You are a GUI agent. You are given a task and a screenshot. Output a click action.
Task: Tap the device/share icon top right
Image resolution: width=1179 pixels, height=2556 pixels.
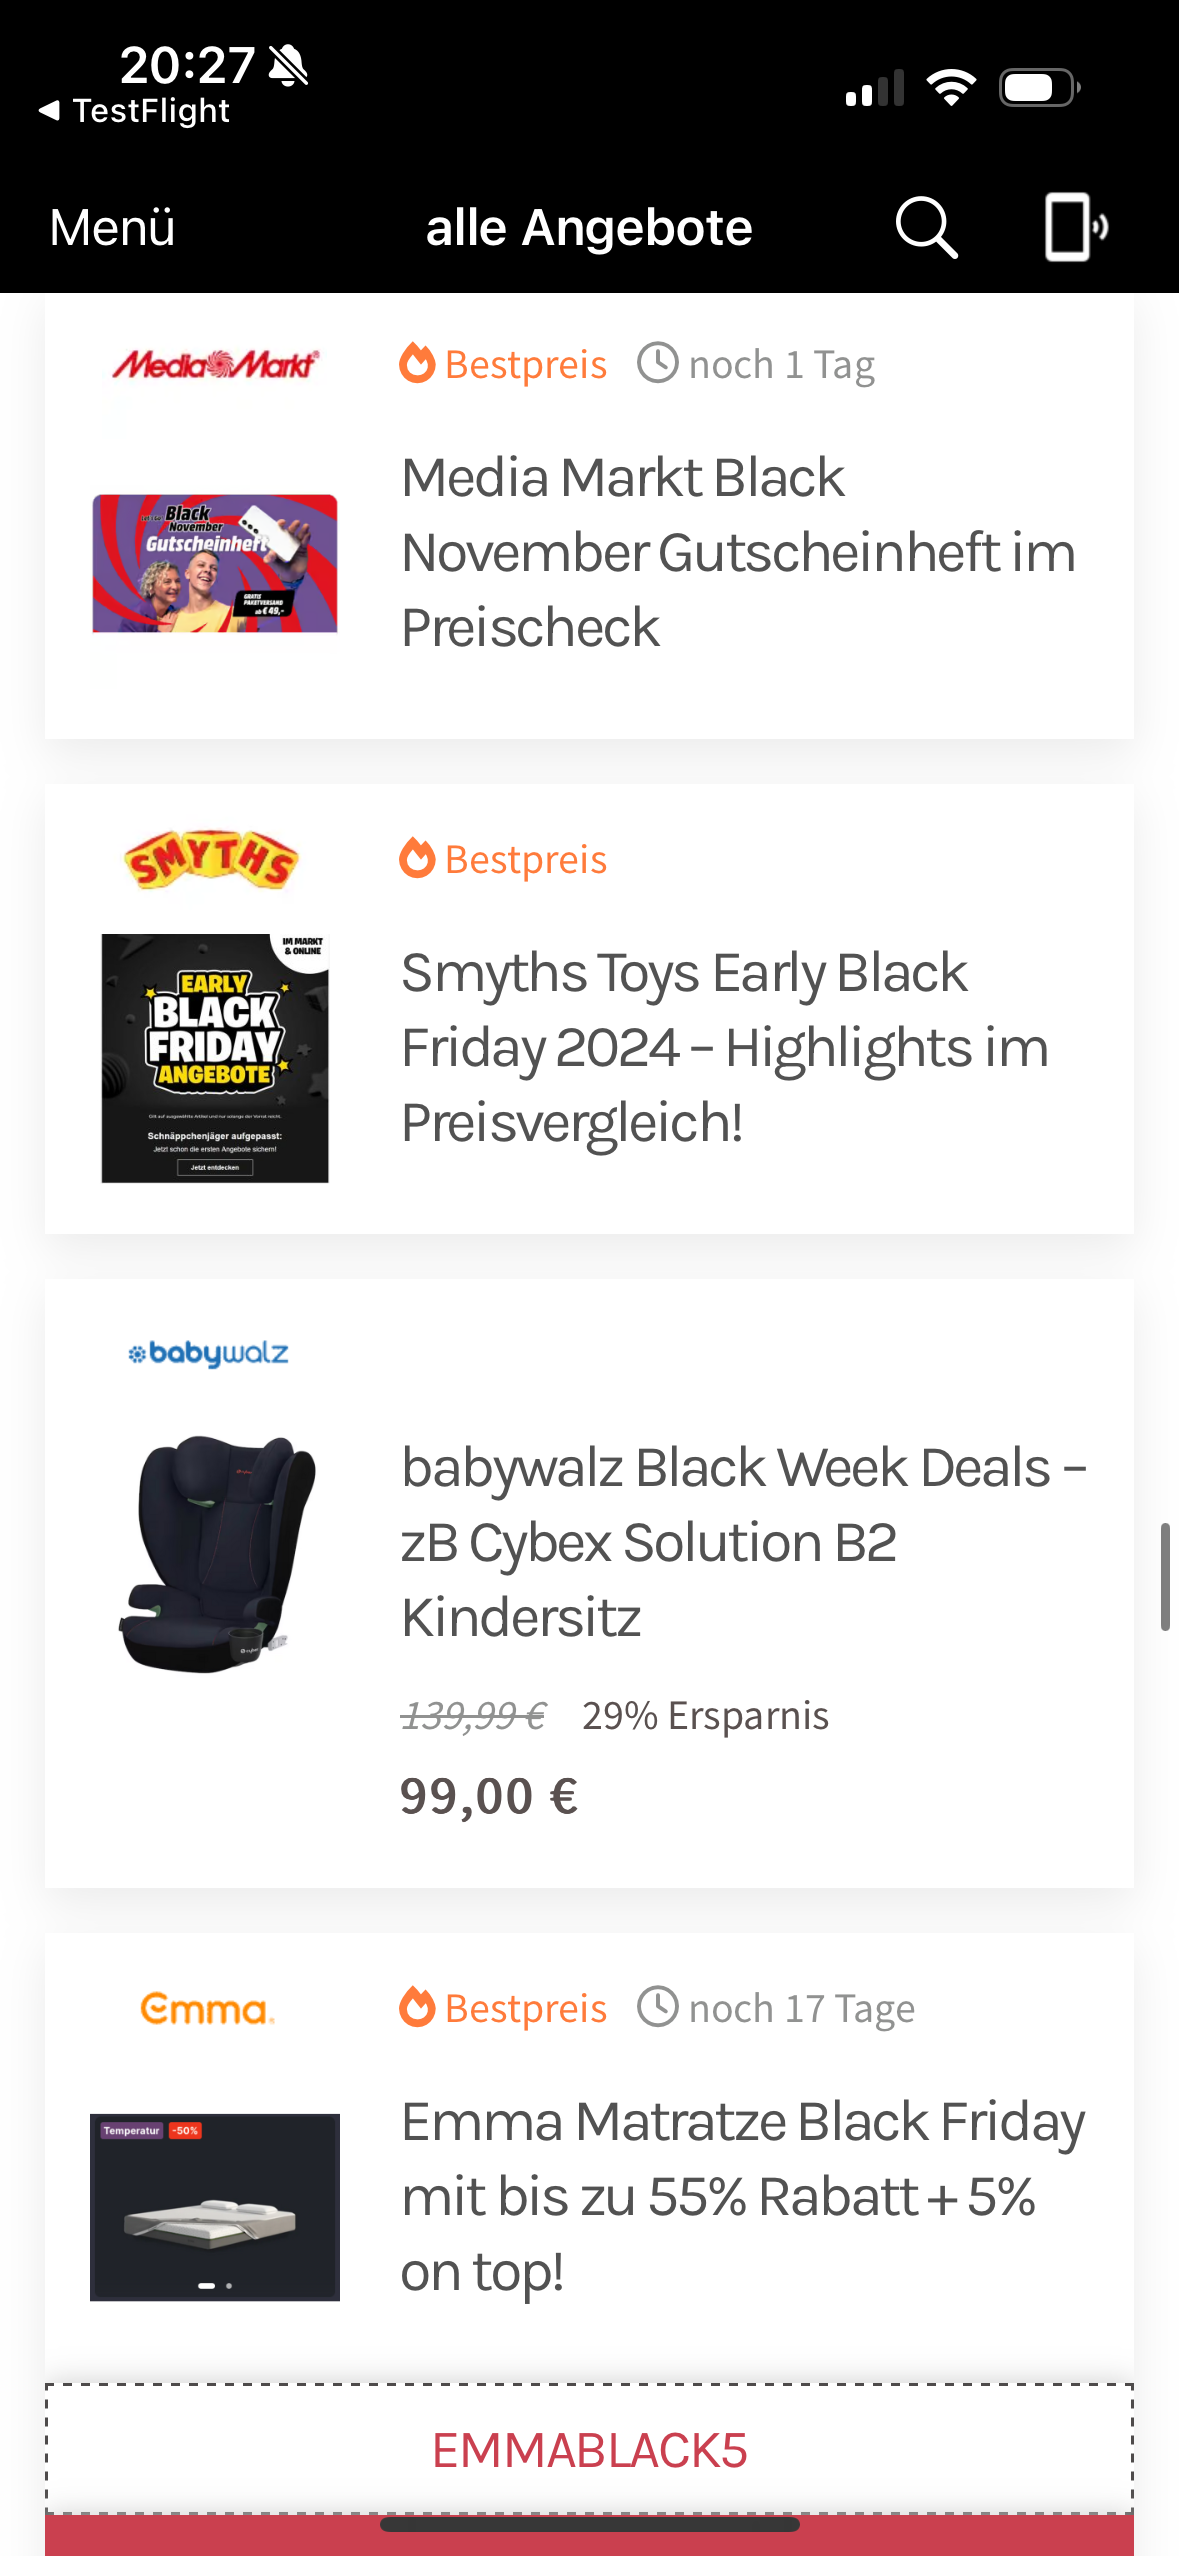(x=1074, y=227)
